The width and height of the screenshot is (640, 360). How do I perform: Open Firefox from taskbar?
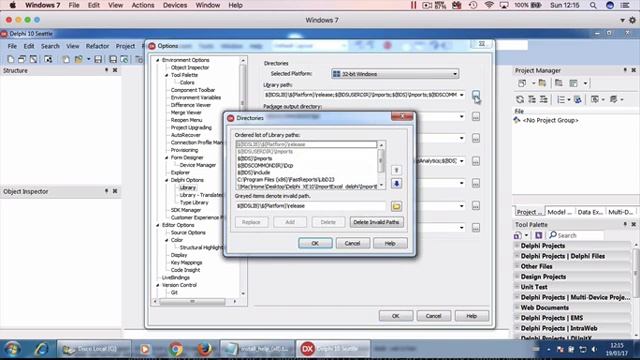click(204, 349)
